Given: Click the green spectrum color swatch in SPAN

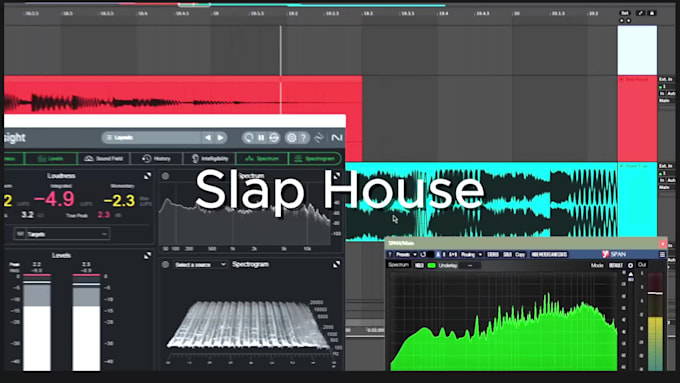Looking at the screenshot, I should (x=432, y=265).
